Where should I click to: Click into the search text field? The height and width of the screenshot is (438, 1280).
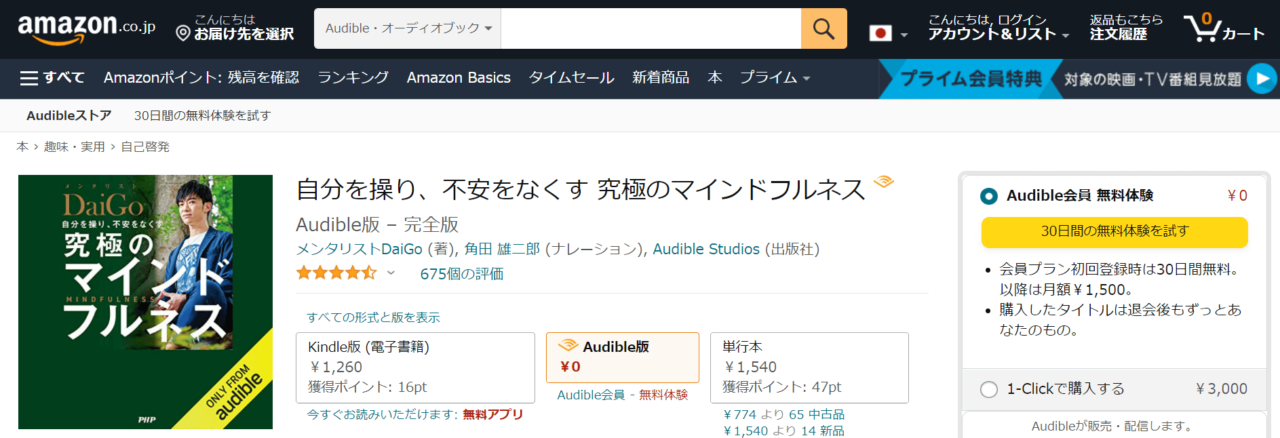coord(650,29)
